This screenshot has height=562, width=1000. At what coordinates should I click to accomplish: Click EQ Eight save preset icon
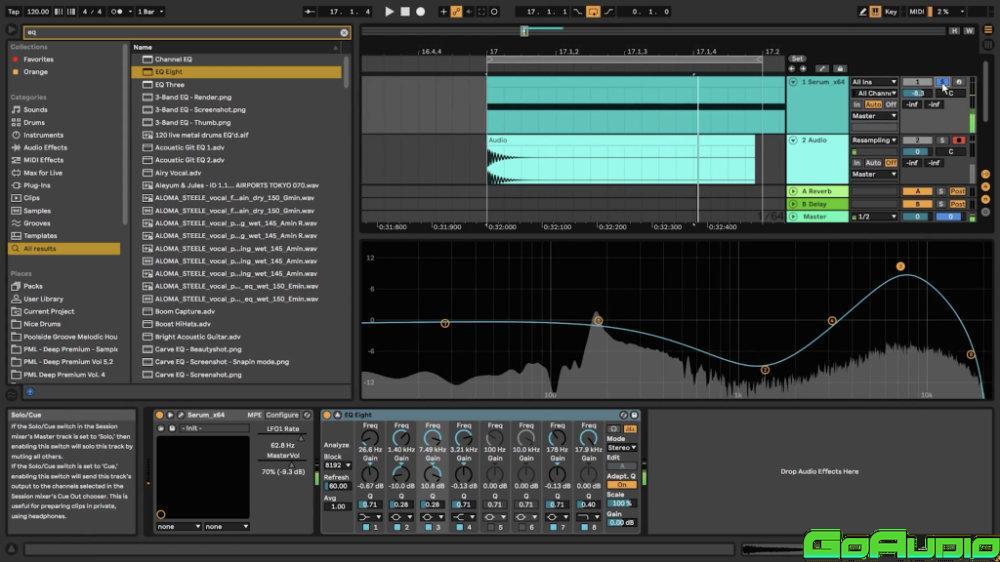(634, 415)
